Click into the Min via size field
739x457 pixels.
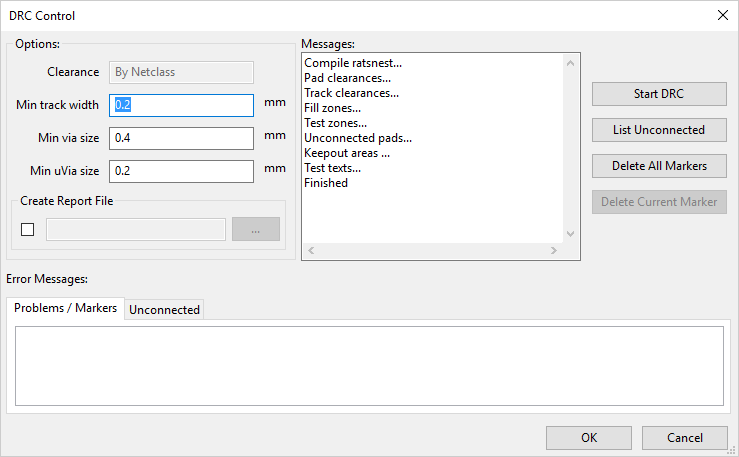click(x=182, y=137)
